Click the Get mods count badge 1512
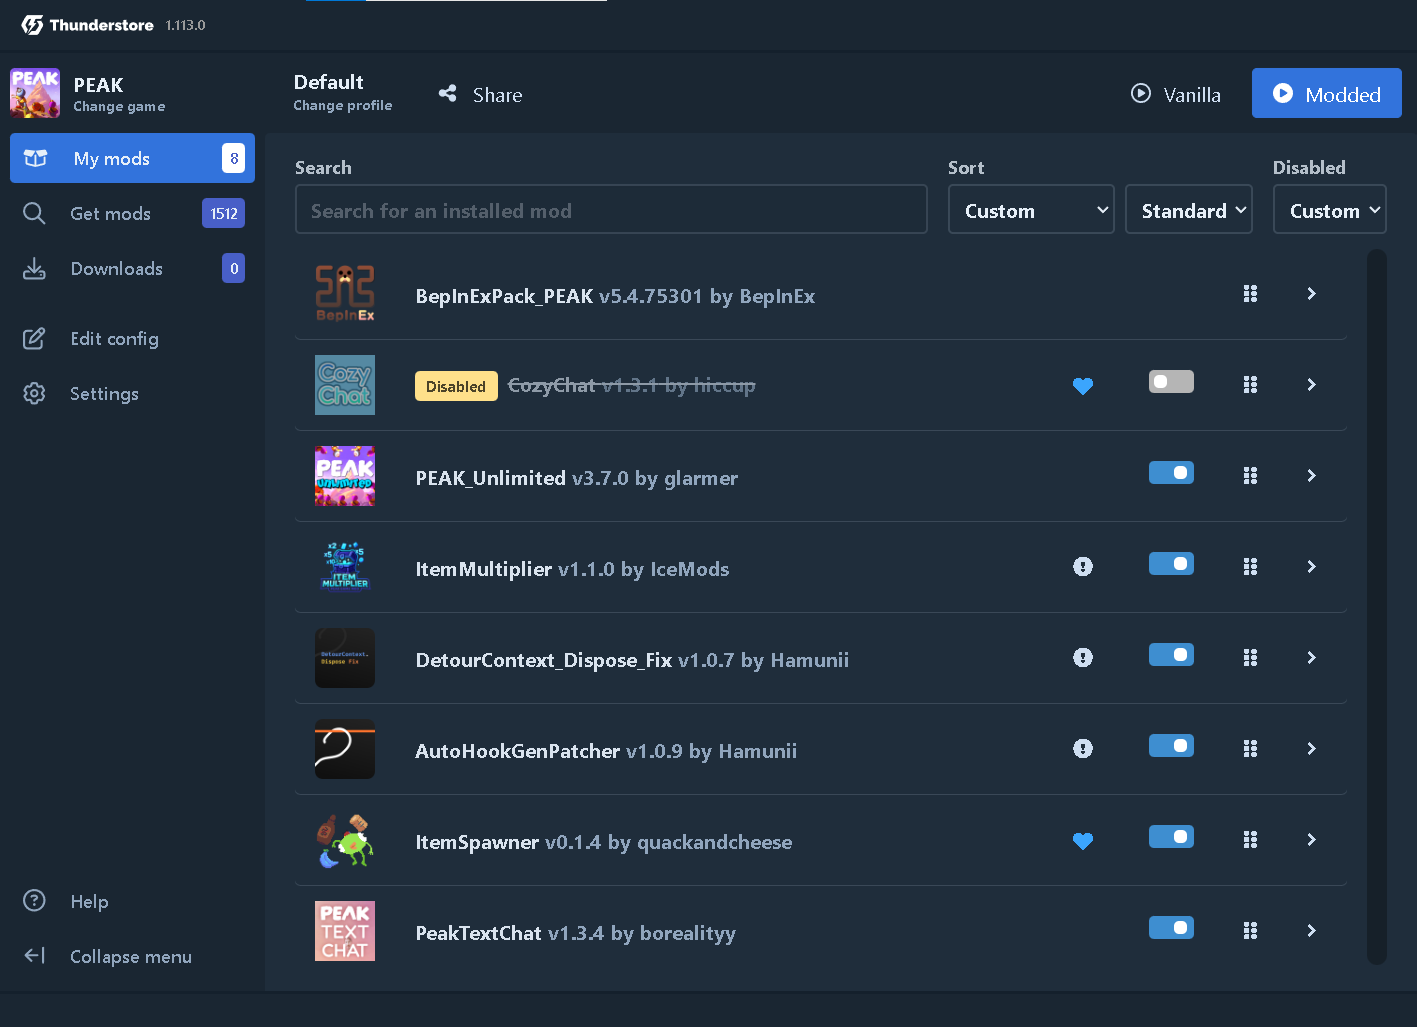 pyautogui.click(x=224, y=213)
